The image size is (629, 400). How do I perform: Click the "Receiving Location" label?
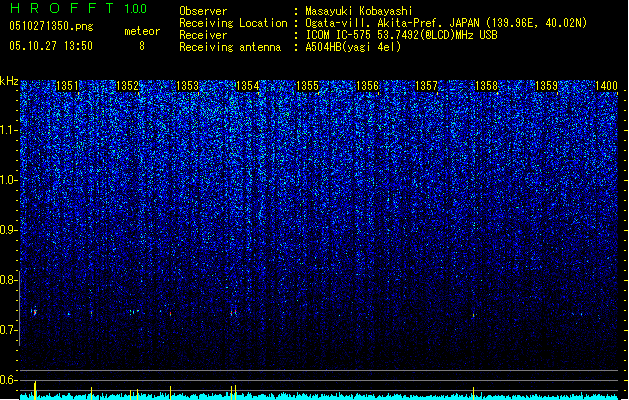click(x=233, y=23)
